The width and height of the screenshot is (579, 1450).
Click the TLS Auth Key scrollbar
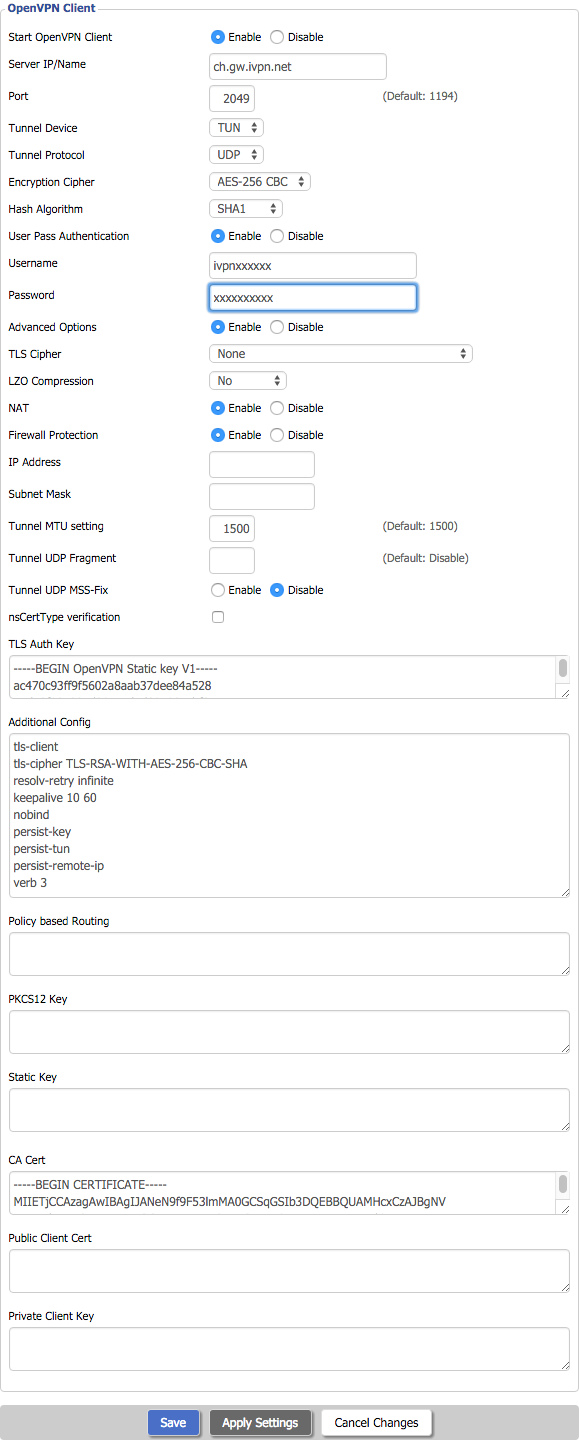[563, 668]
